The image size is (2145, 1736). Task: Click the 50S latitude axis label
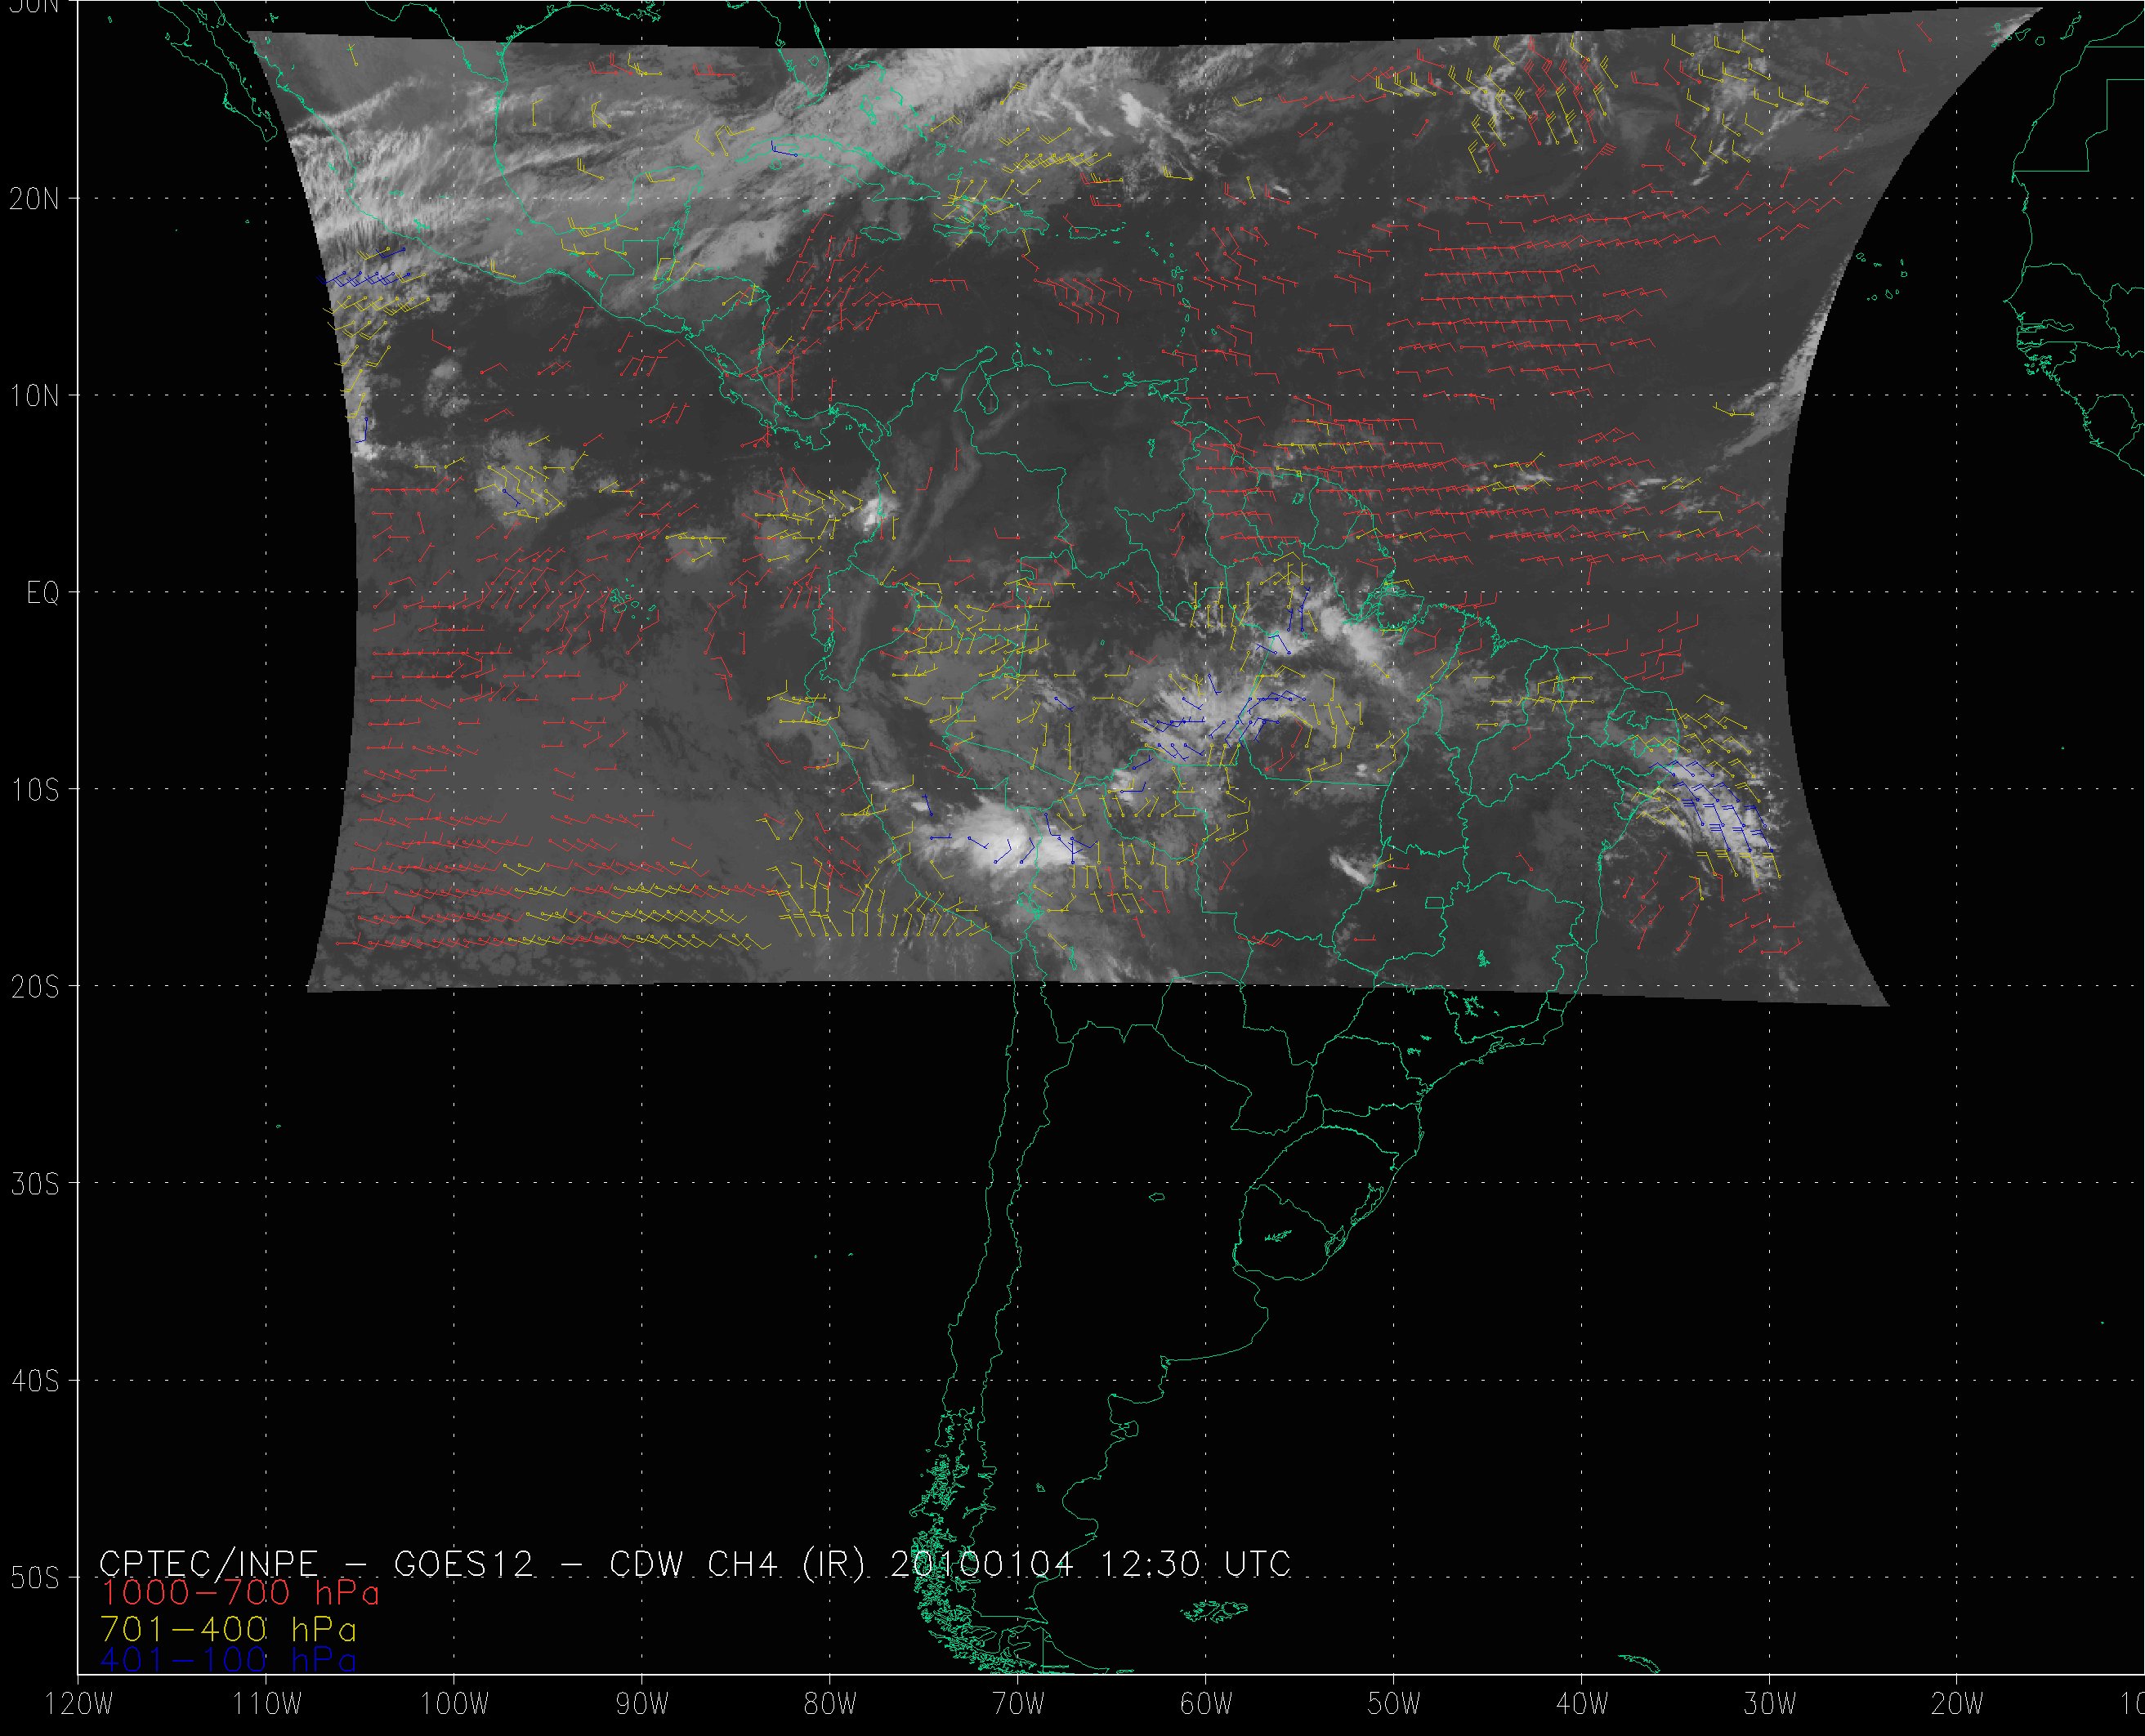tap(34, 1578)
